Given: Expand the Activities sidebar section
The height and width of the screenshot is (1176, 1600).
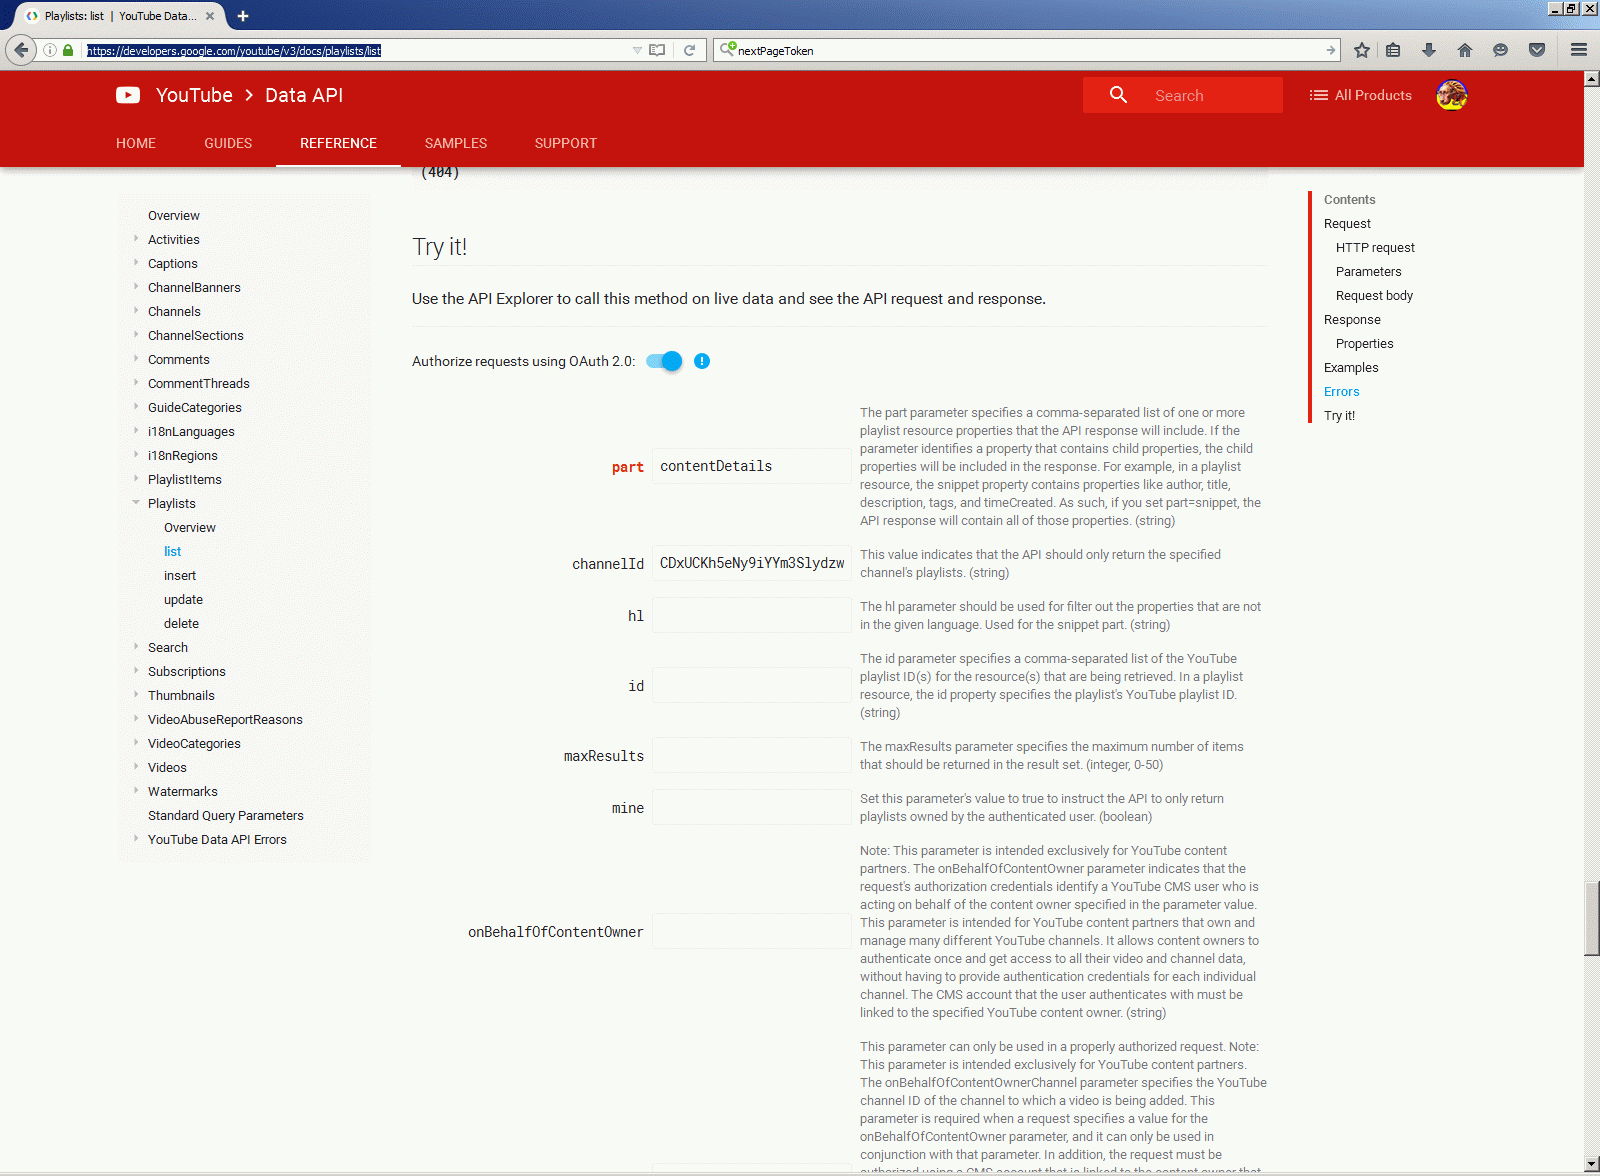Looking at the screenshot, I should click(x=136, y=239).
